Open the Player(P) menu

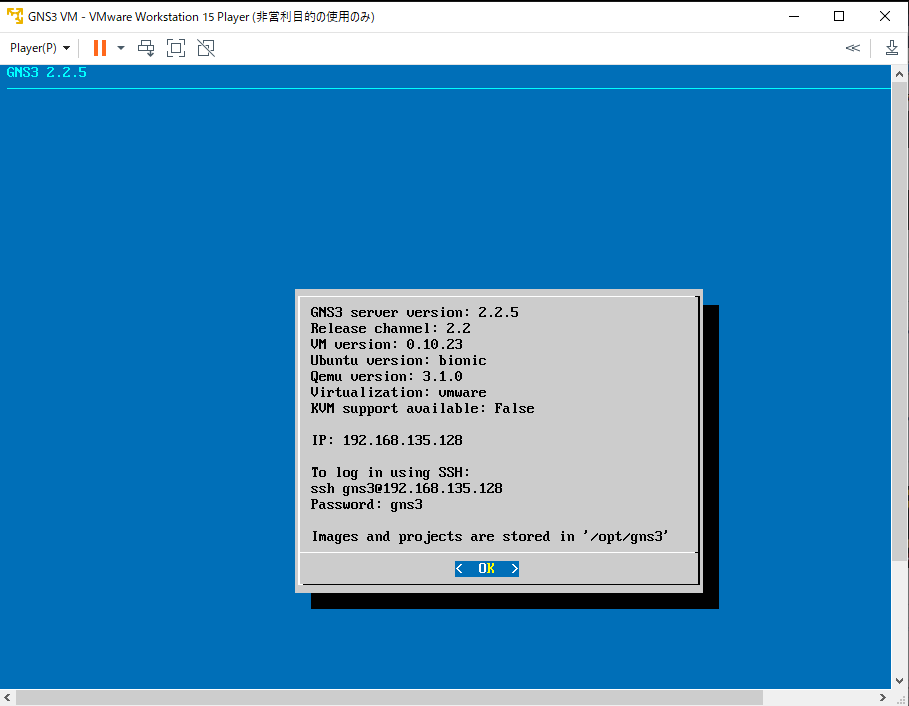tap(39, 48)
